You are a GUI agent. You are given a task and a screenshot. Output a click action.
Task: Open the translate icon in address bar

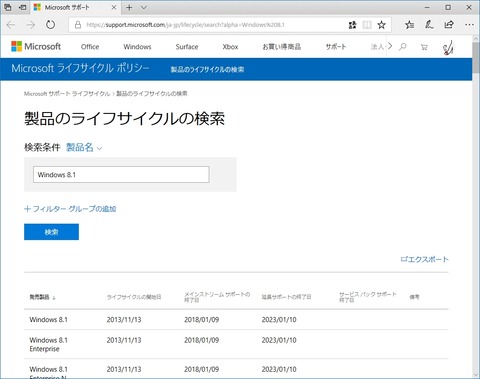tap(353, 25)
